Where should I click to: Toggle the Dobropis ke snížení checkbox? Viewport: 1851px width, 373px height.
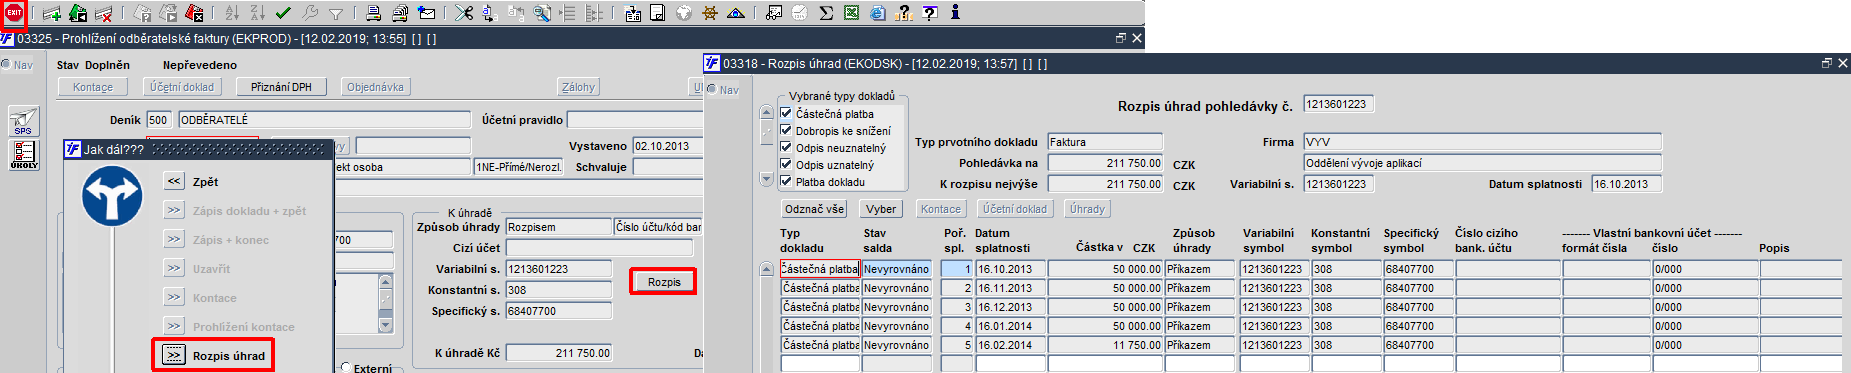click(786, 130)
